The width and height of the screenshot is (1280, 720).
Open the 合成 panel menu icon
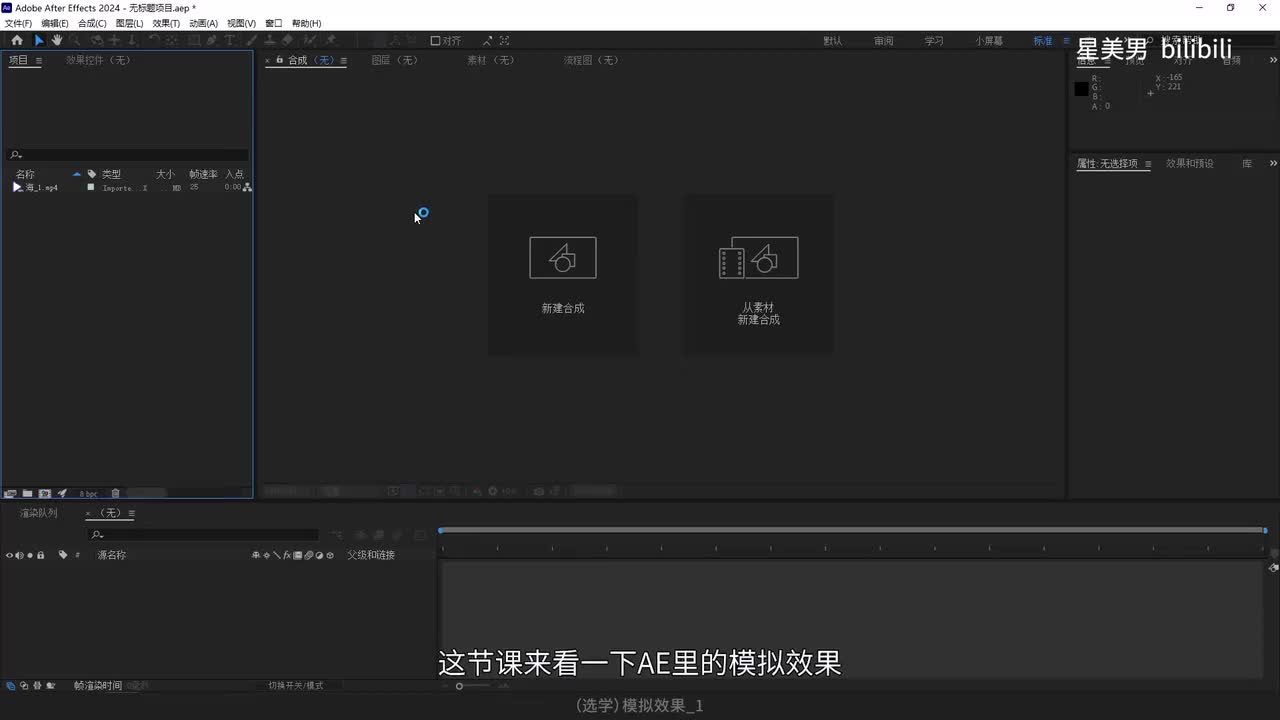pos(343,60)
